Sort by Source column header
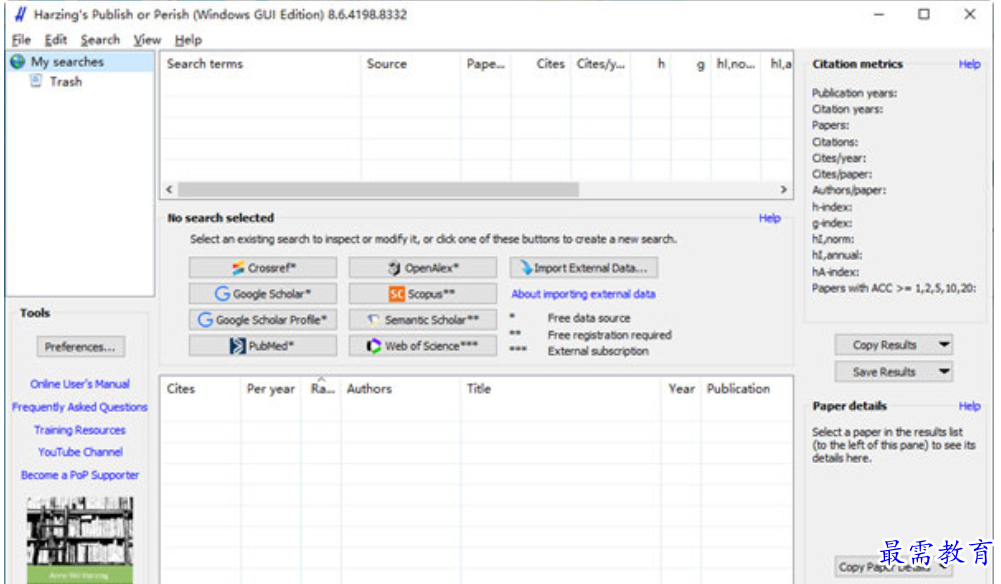Viewport: 1001px width, 584px height. [x=410, y=64]
